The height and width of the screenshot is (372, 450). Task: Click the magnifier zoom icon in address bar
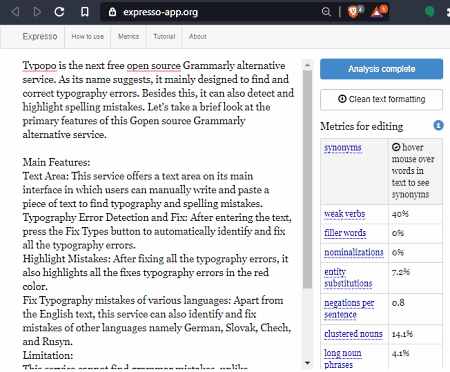click(x=326, y=12)
